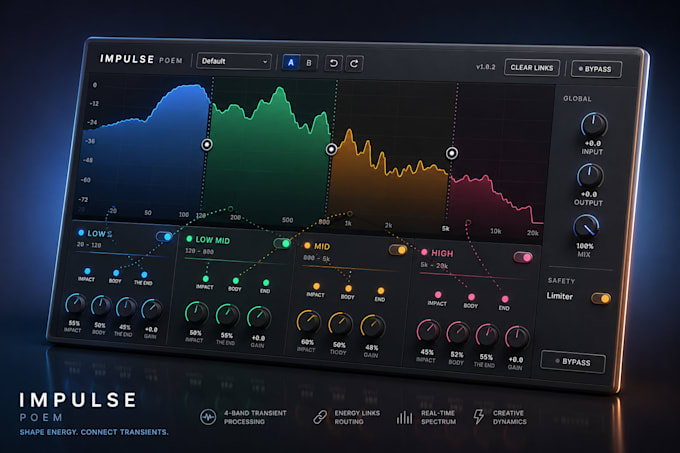The image size is (680, 453).
Task: Click the HIGH band END node dot
Action: (505, 299)
